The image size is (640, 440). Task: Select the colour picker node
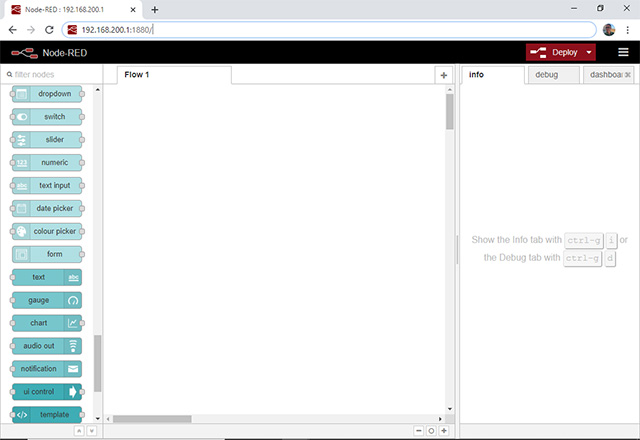pos(46,231)
